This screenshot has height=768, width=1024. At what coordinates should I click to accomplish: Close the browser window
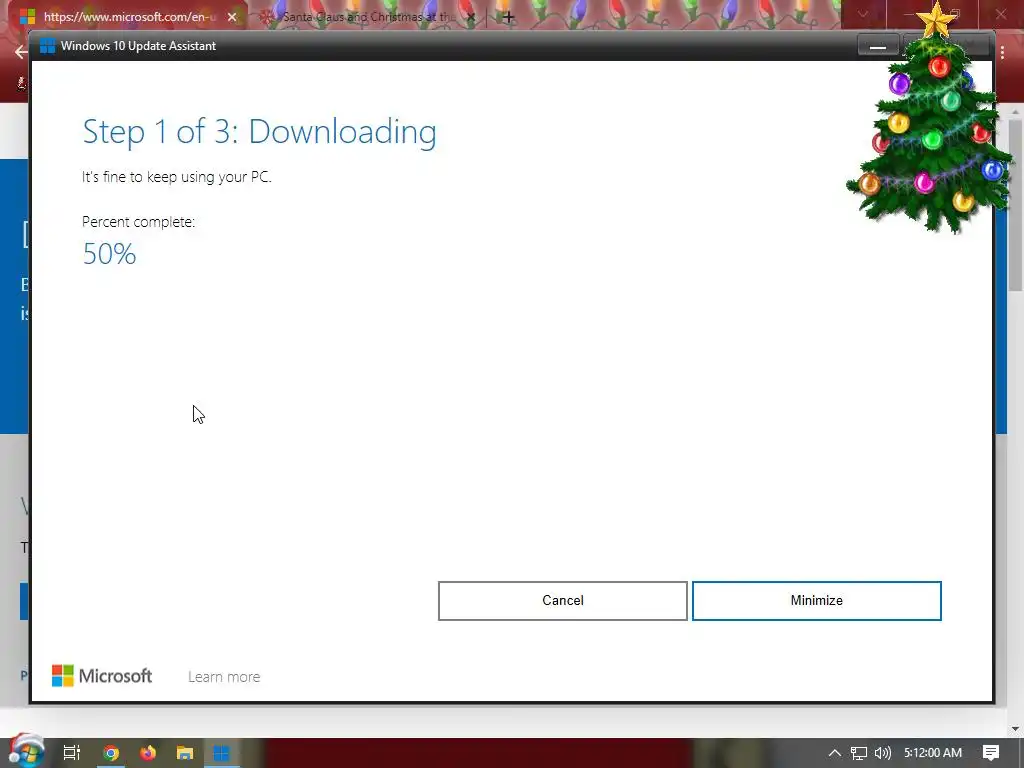[x=1000, y=14]
